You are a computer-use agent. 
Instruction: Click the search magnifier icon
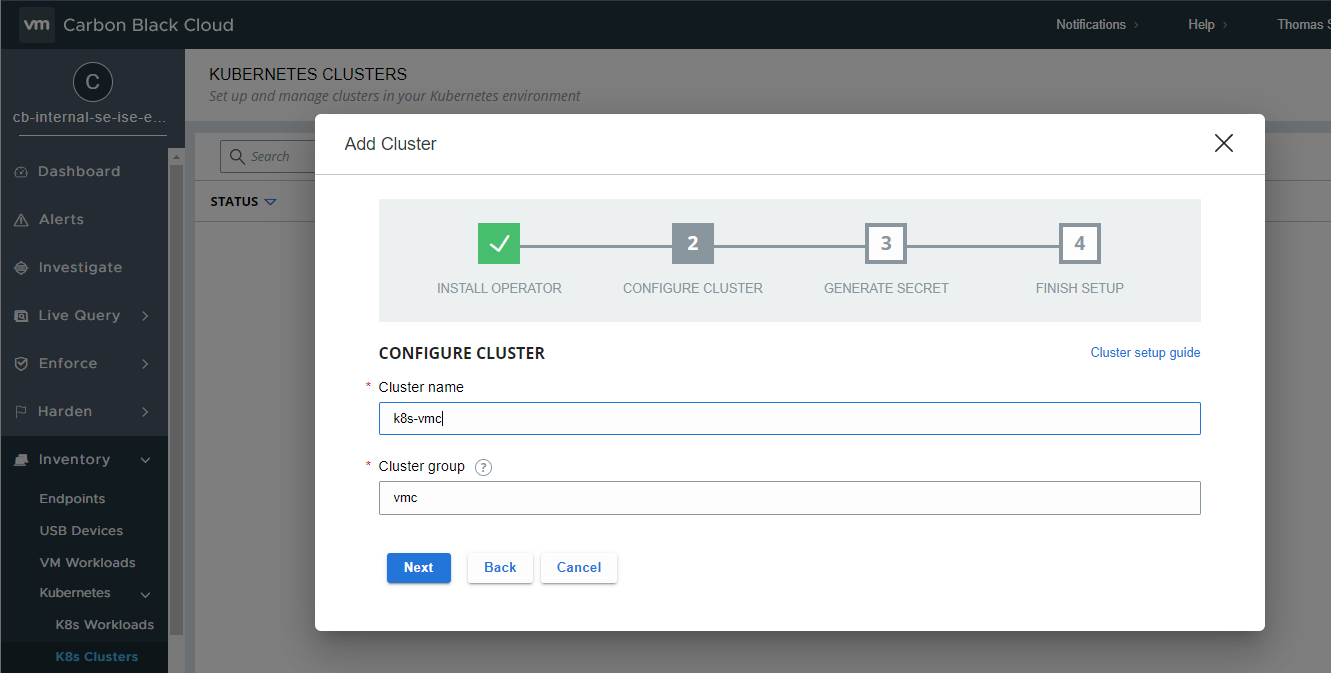click(237, 156)
